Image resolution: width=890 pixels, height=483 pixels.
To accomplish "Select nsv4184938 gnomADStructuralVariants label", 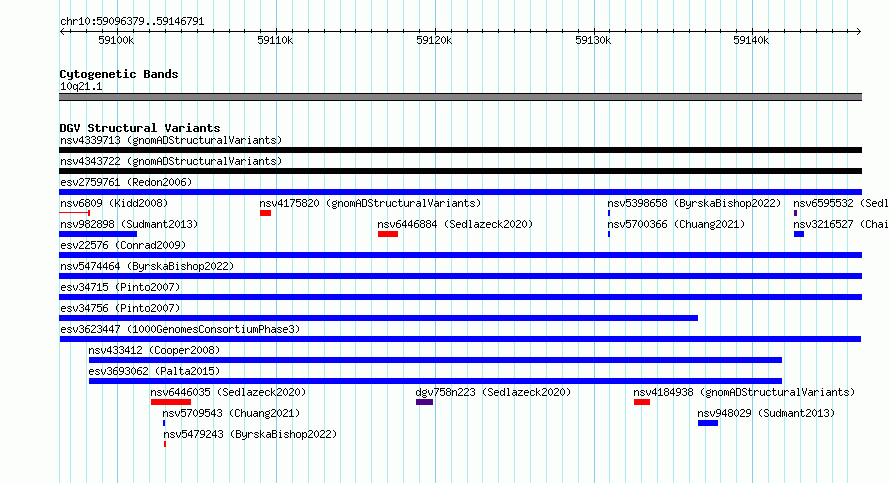I will click(x=744, y=392).
